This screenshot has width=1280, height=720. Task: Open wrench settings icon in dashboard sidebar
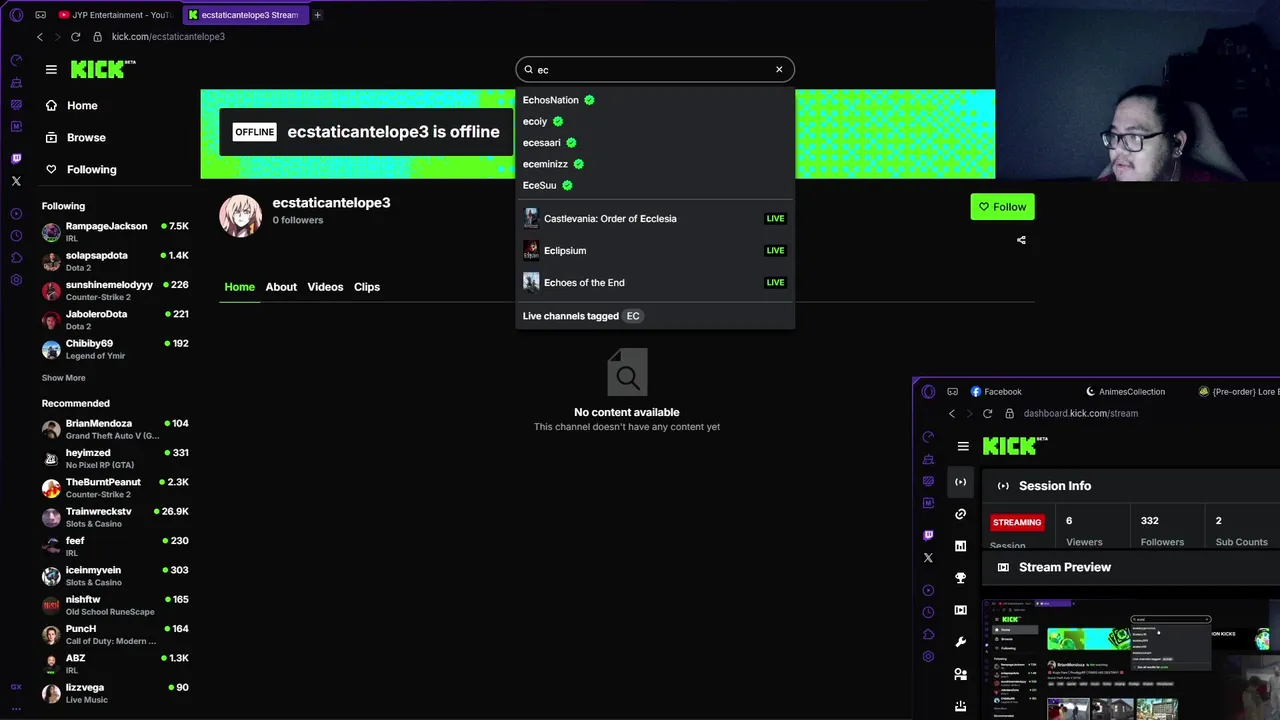pyautogui.click(x=960, y=642)
